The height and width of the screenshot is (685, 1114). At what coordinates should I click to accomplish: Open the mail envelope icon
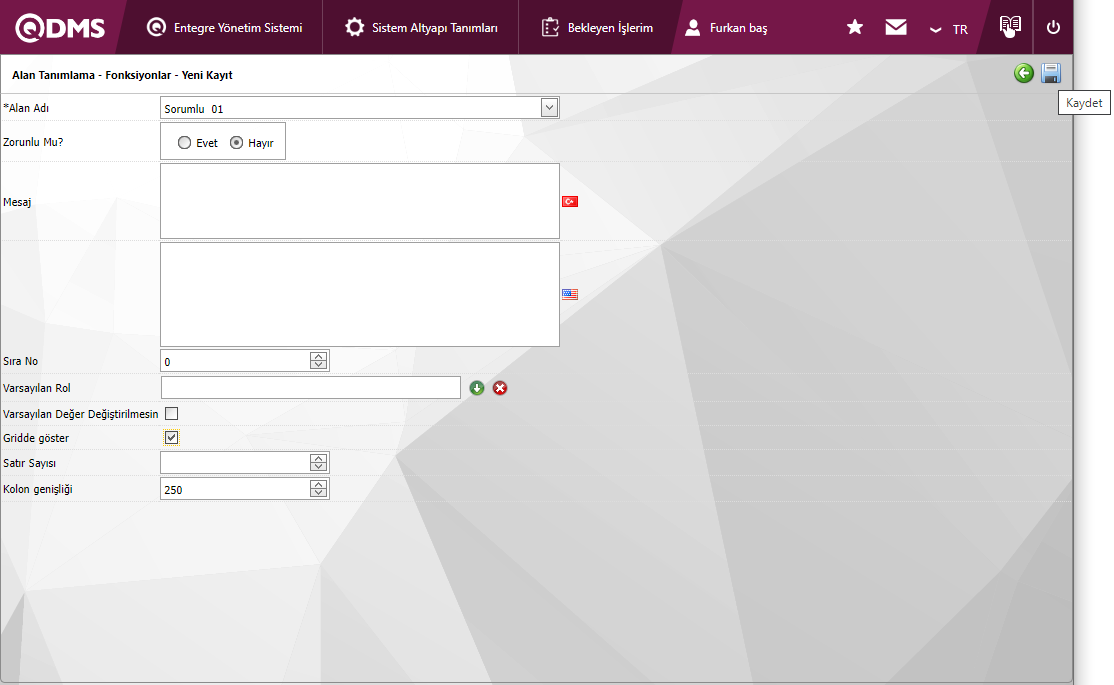896,27
